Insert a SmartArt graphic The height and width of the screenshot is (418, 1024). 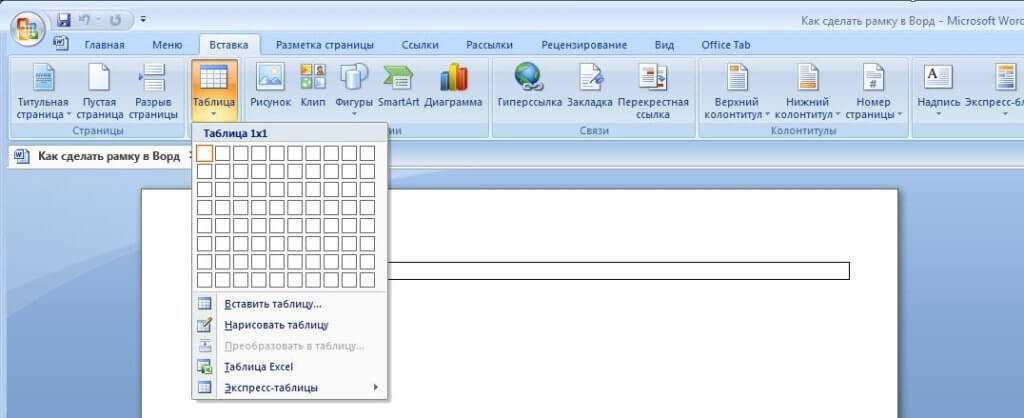point(398,86)
